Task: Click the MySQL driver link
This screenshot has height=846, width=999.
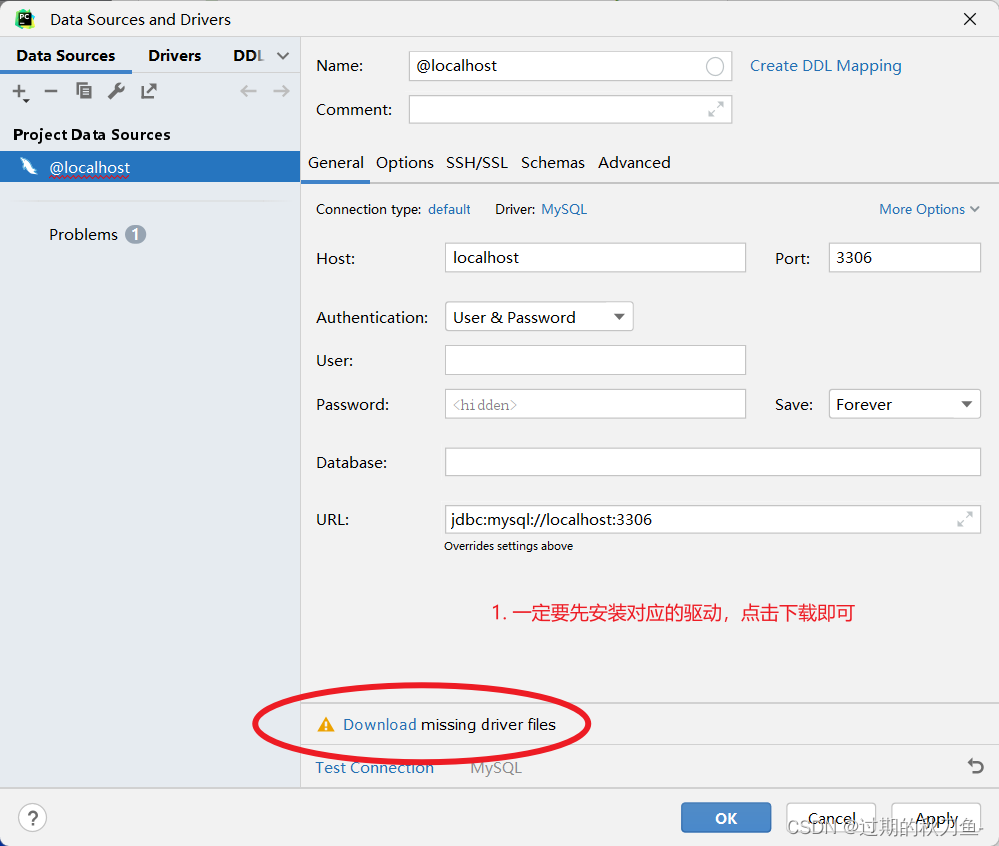Action: [x=564, y=209]
